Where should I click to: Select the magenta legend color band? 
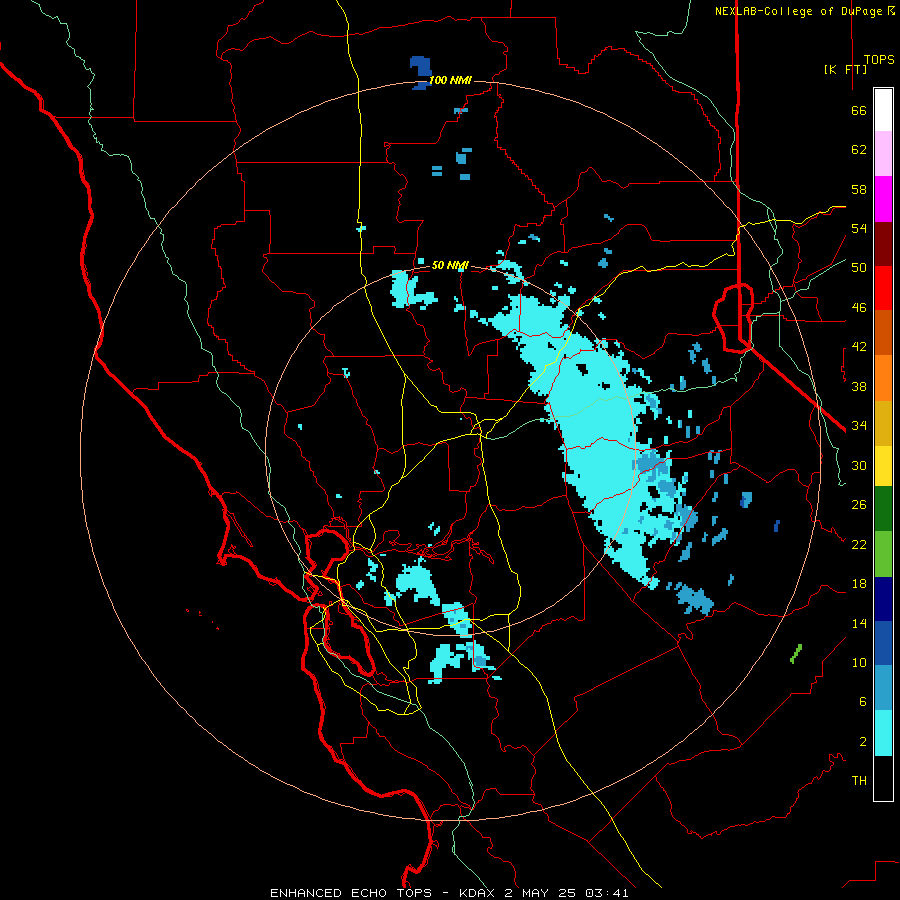883,199
